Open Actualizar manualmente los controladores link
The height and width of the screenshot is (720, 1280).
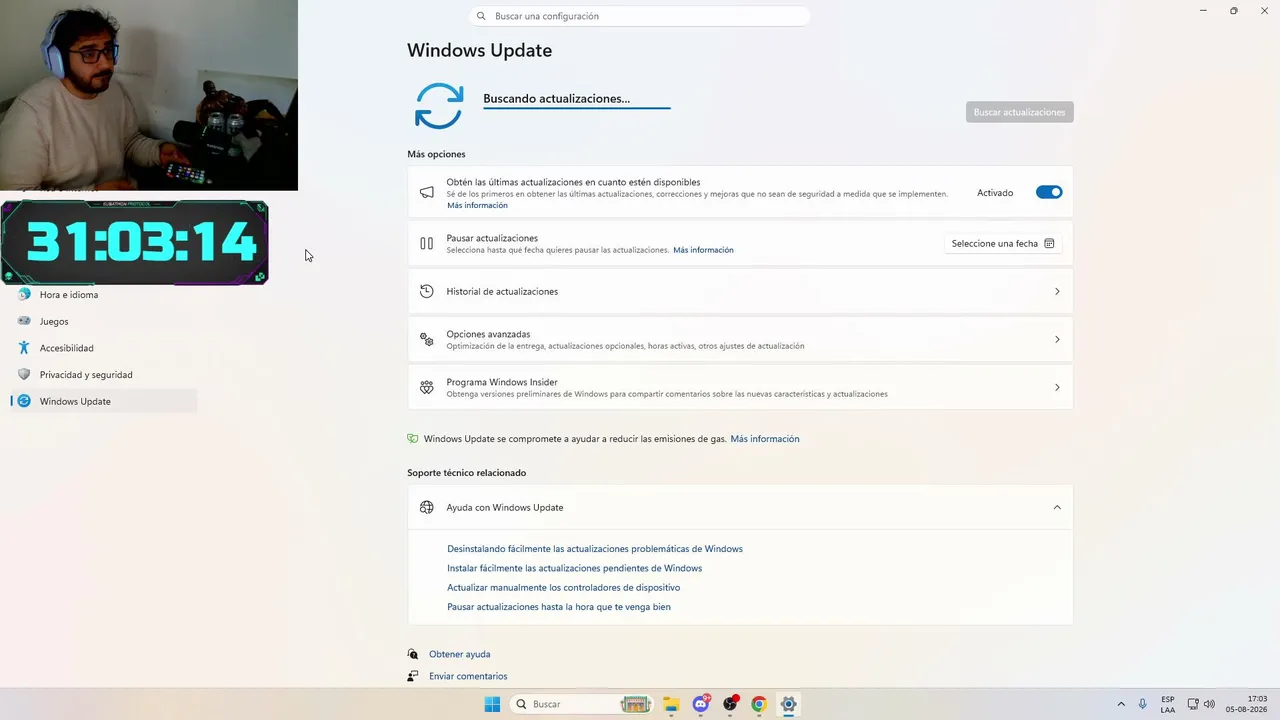pyautogui.click(x=563, y=588)
